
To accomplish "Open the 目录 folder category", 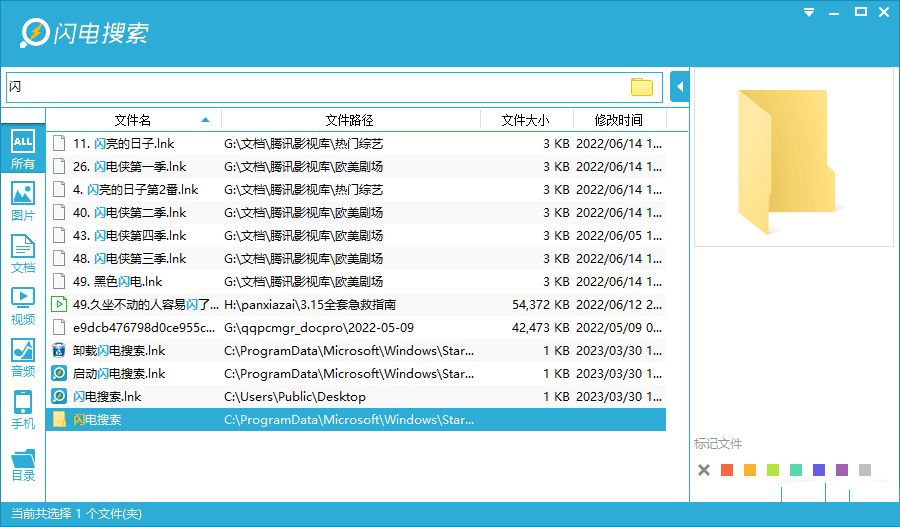I will (22, 465).
